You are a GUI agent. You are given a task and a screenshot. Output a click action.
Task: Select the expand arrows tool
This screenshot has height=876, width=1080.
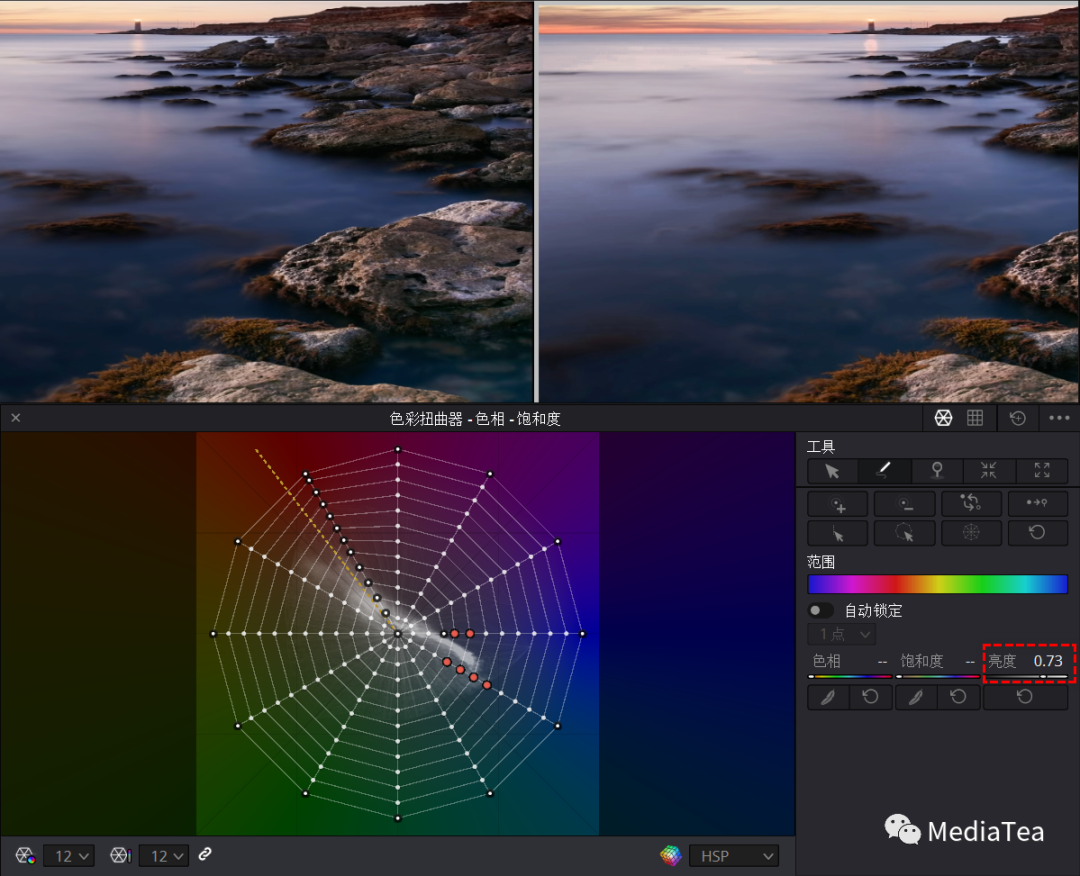(1041, 471)
